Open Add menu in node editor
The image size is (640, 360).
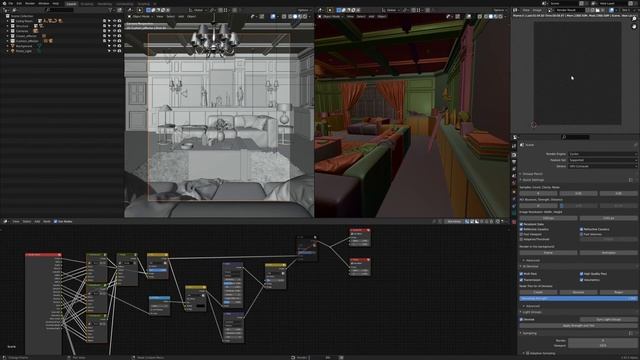(x=37, y=221)
